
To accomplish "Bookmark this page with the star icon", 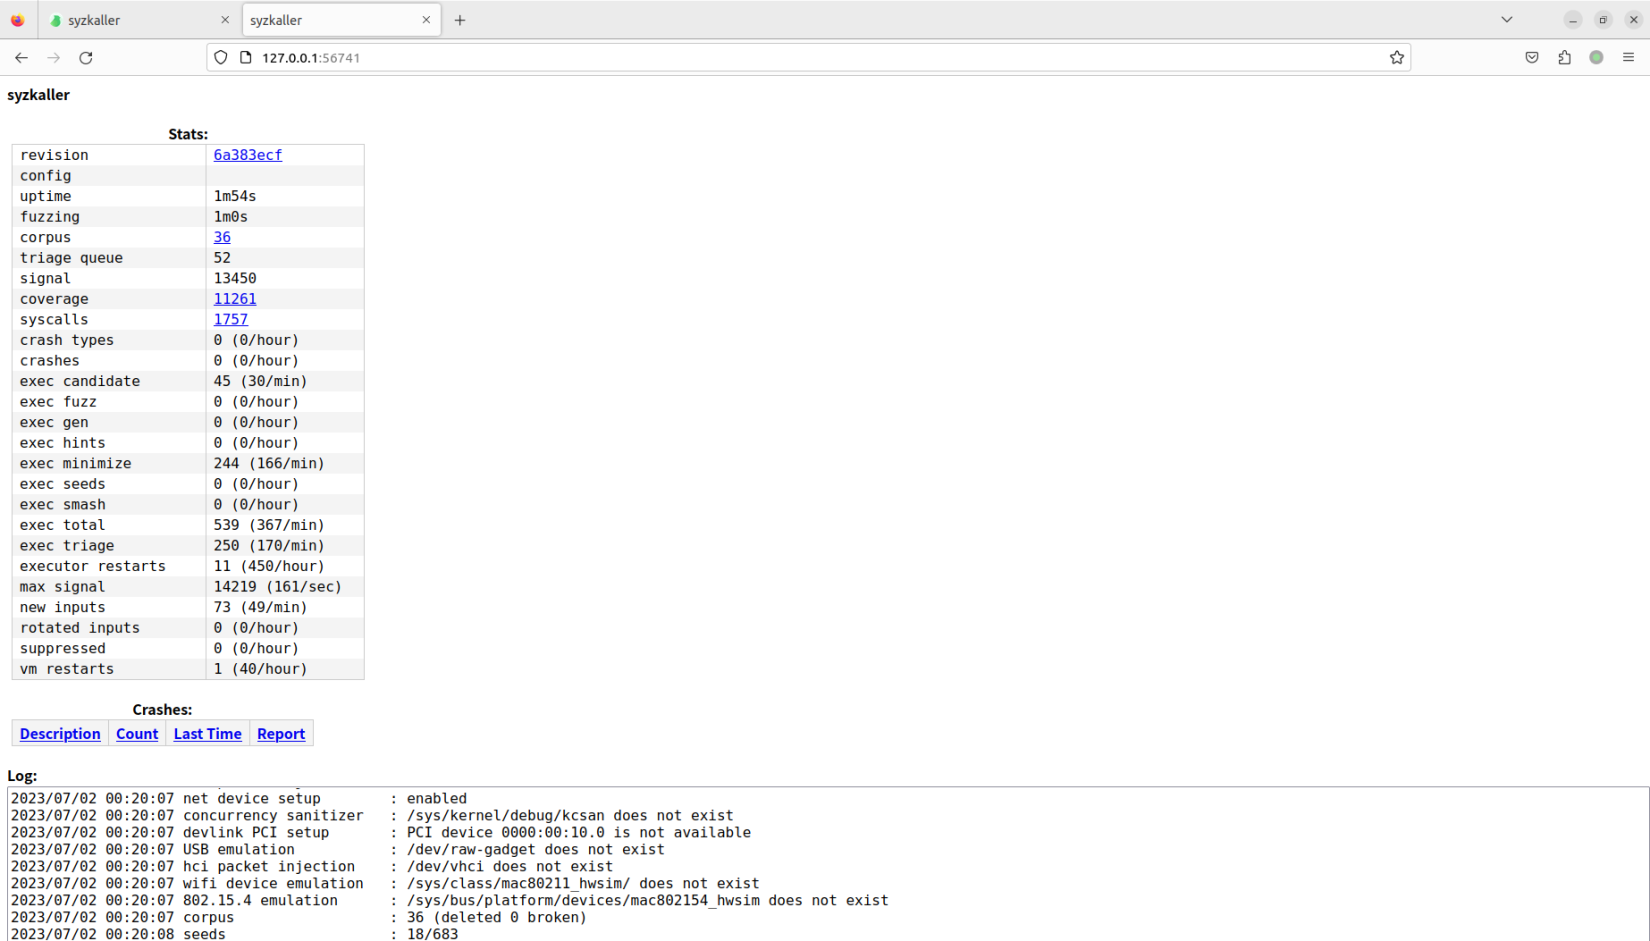I will (1397, 58).
